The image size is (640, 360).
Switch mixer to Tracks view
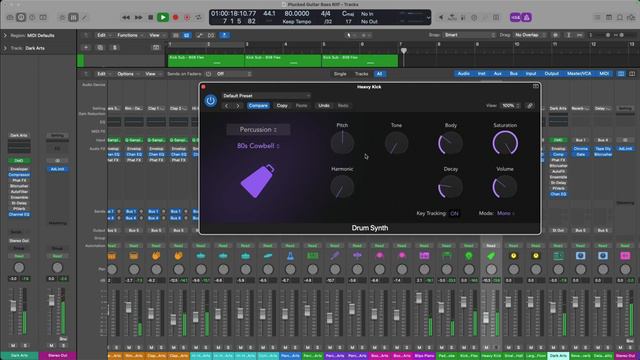(361, 74)
